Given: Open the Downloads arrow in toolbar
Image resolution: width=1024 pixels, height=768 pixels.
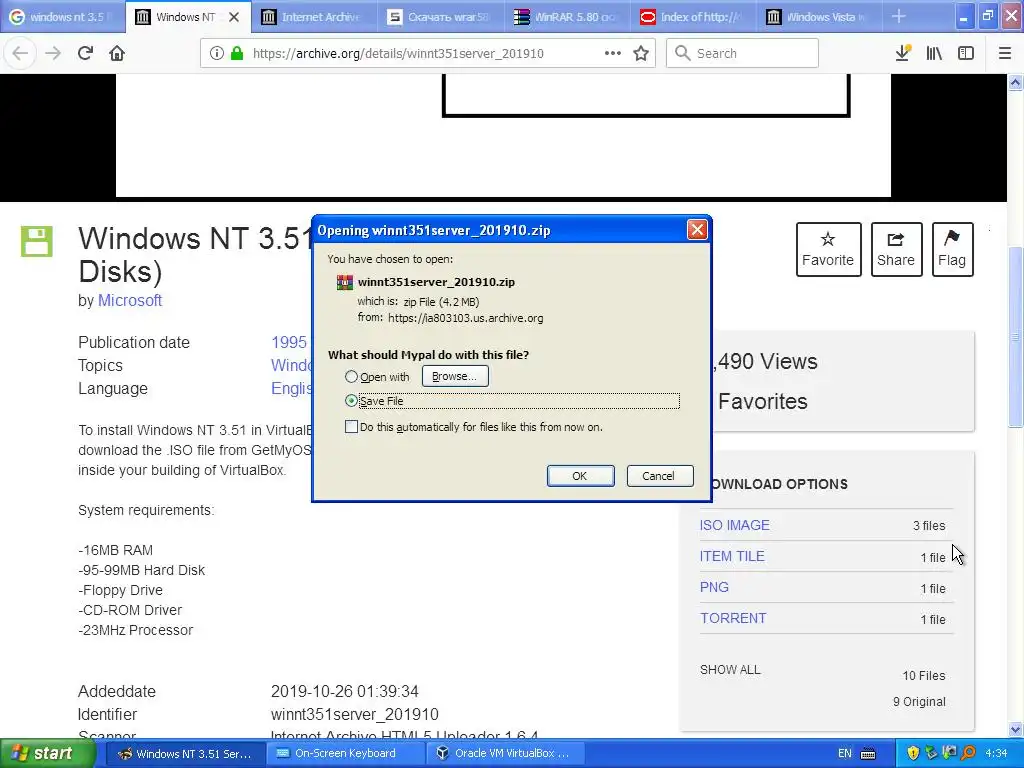Looking at the screenshot, I should click(x=903, y=53).
